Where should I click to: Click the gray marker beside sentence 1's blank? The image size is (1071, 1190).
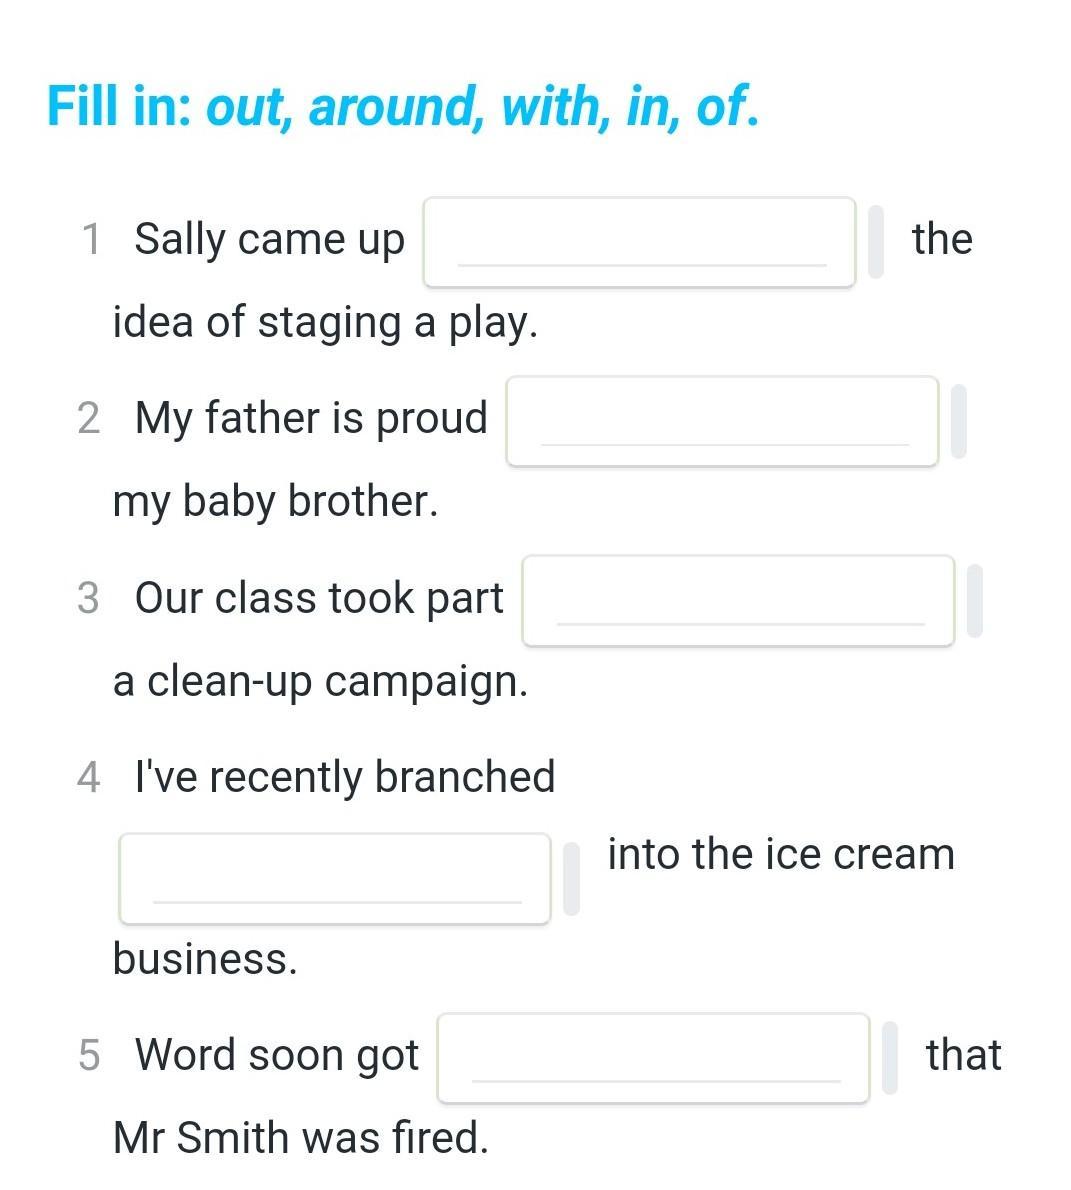875,242
